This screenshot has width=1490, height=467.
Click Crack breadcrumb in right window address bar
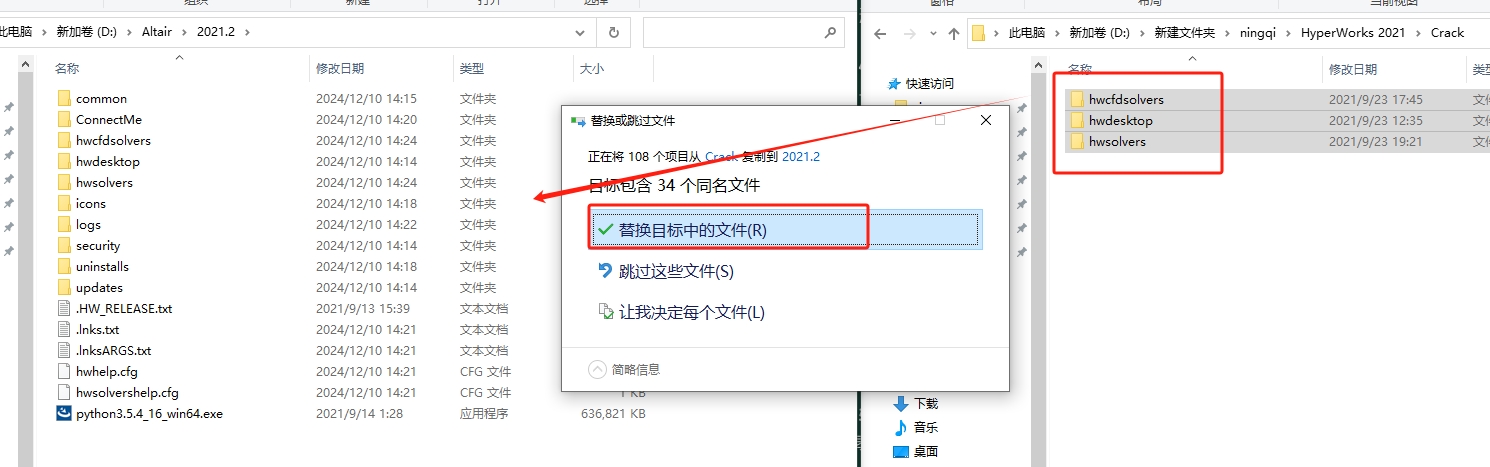click(x=1447, y=33)
